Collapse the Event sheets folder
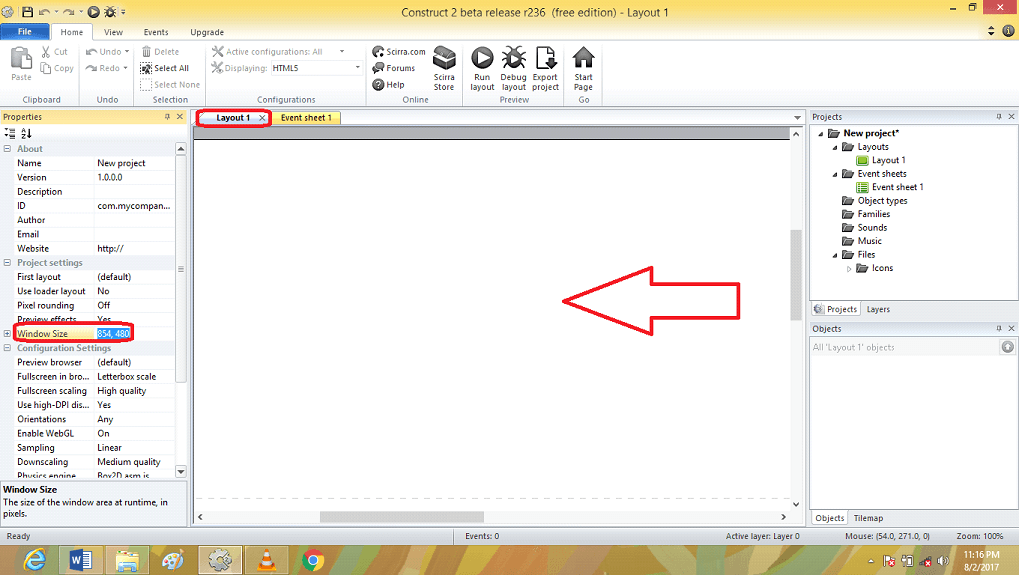Viewport: 1019px width, 575px height. tap(835, 174)
